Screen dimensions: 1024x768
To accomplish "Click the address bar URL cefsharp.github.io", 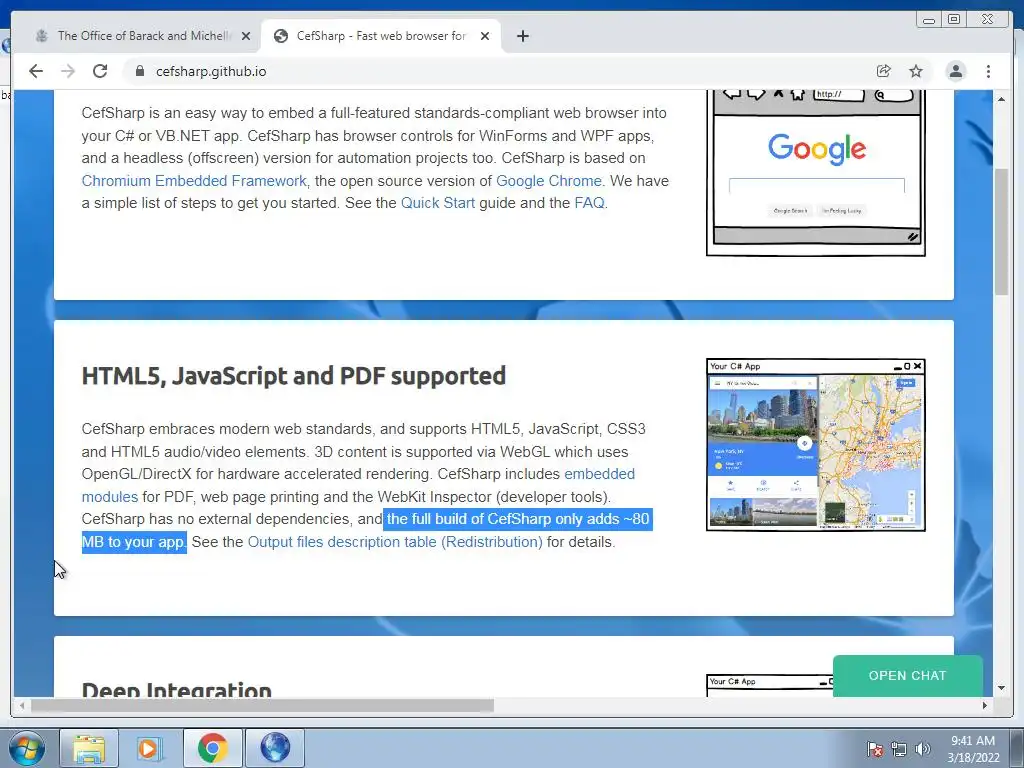I will tap(211, 71).
